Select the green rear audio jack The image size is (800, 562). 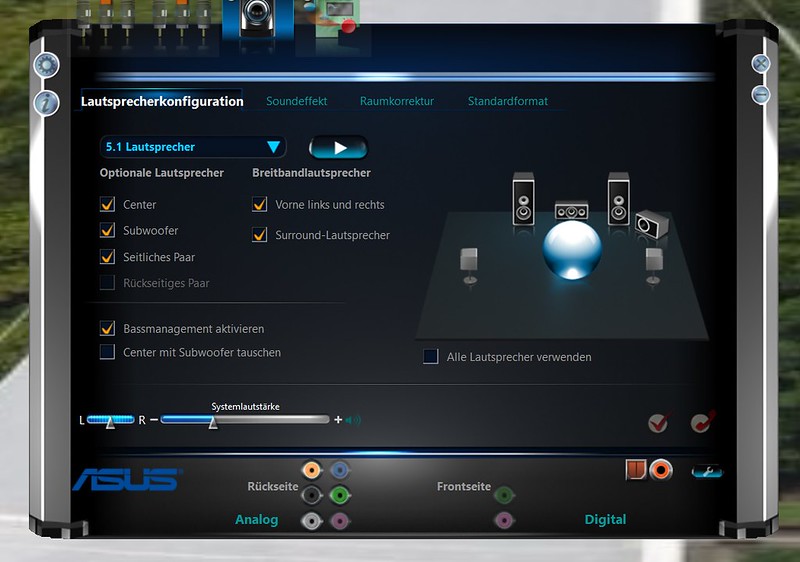[x=339, y=495]
